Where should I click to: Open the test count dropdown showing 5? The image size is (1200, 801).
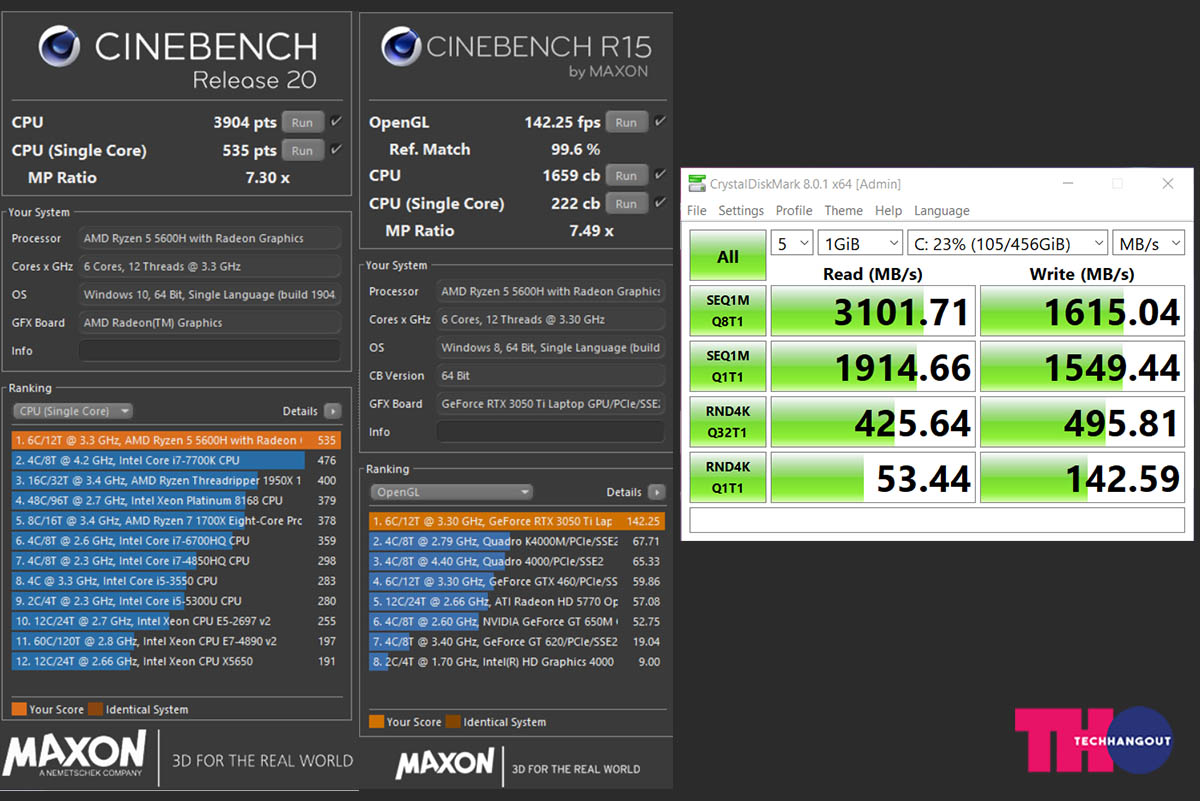tap(791, 244)
